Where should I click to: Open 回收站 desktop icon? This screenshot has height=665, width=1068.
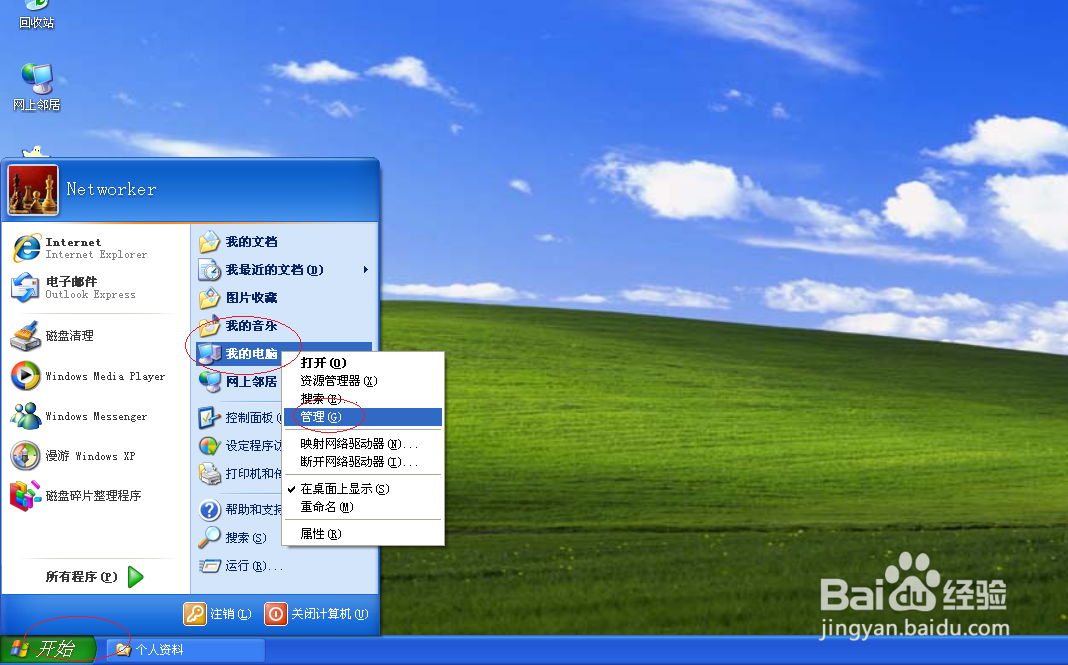tap(36, 15)
